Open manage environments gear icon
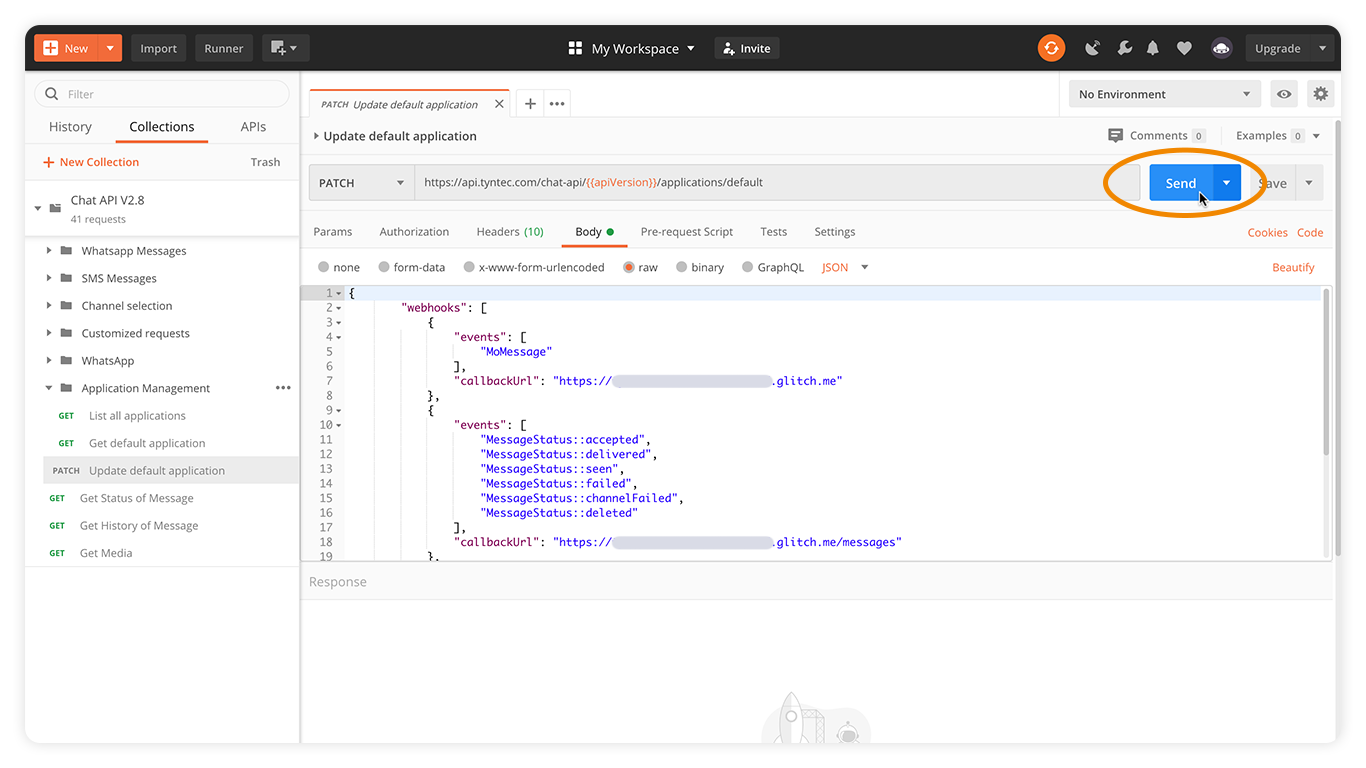 1321,94
